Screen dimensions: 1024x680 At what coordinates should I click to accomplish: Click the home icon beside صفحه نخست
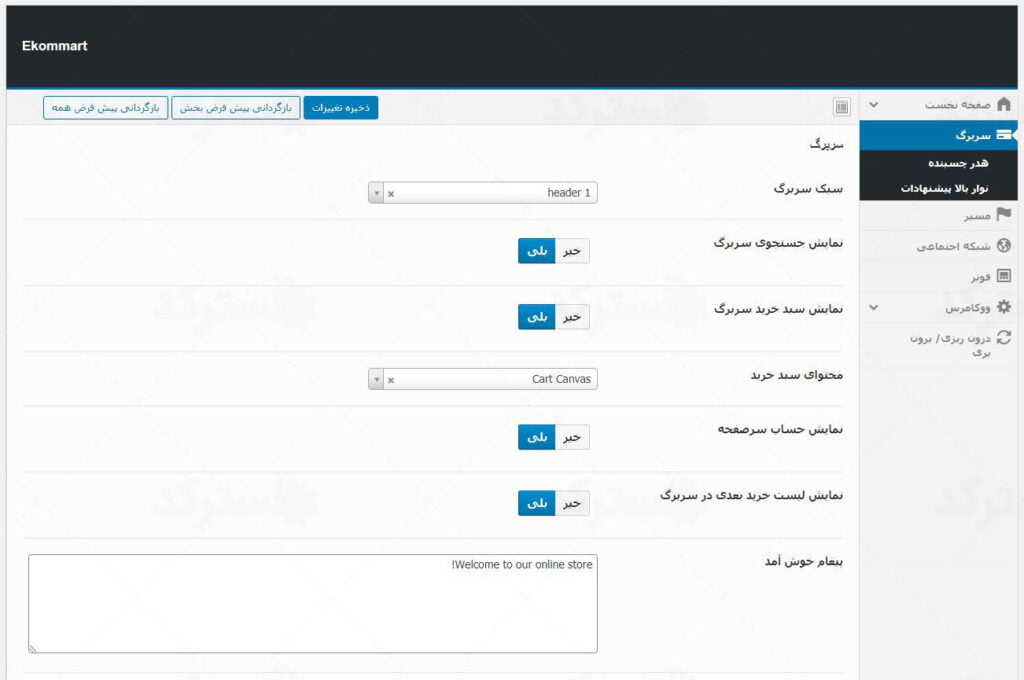[1004, 105]
